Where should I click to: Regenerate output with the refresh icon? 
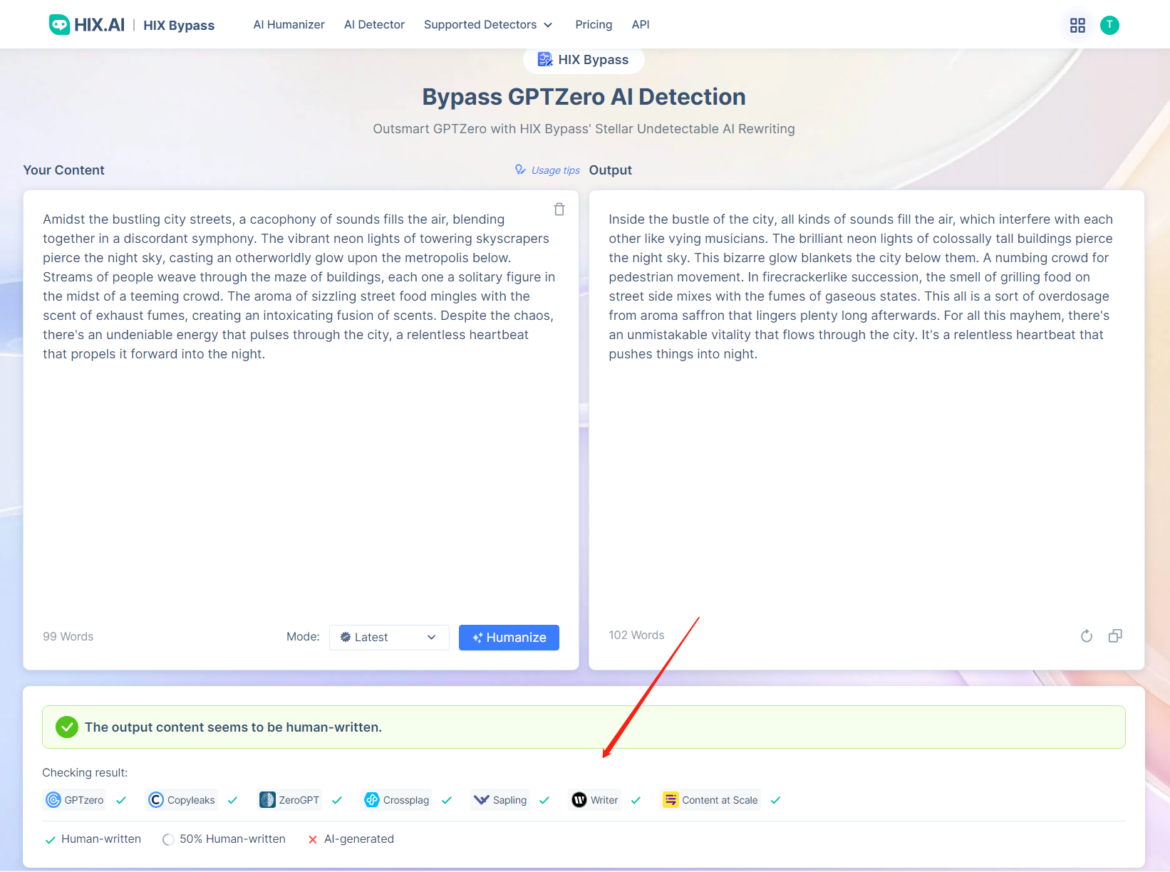1086,636
